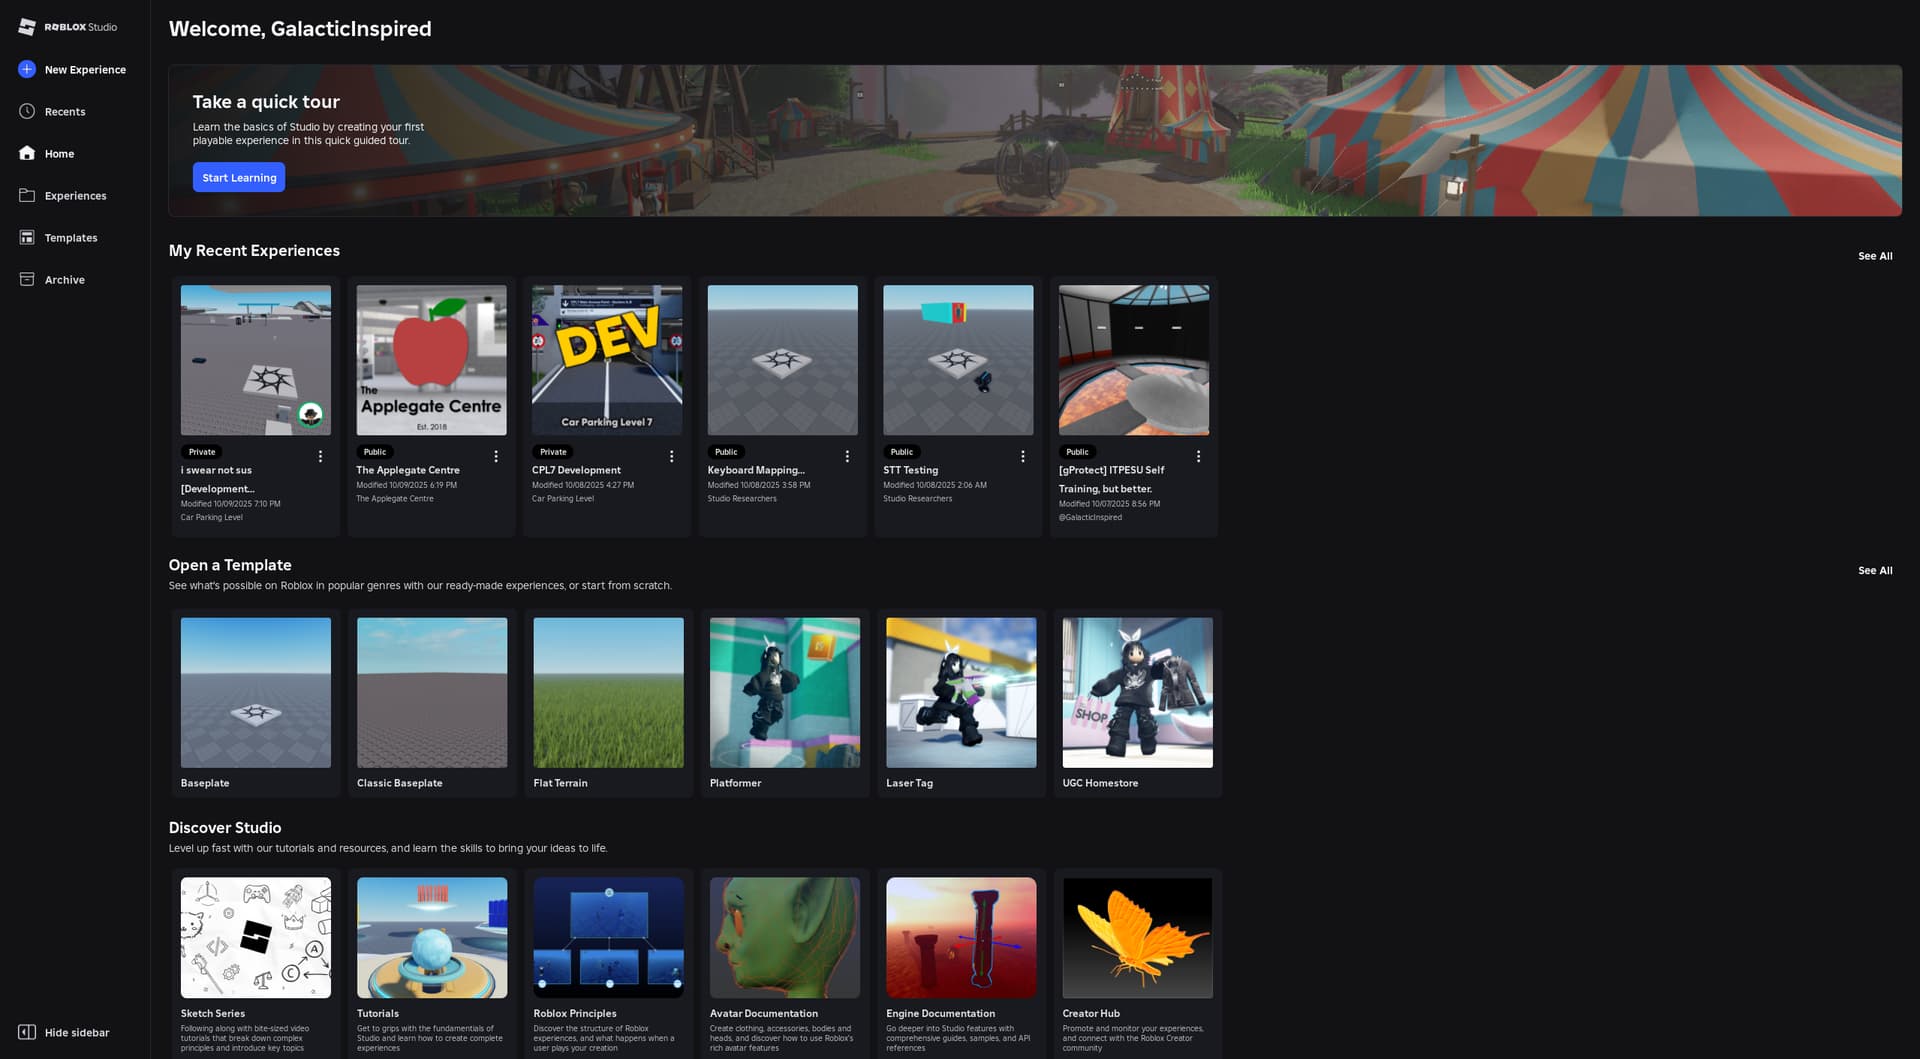The image size is (1920, 1059).
Task: View the Archive section
Action: (x=66, y=279)
